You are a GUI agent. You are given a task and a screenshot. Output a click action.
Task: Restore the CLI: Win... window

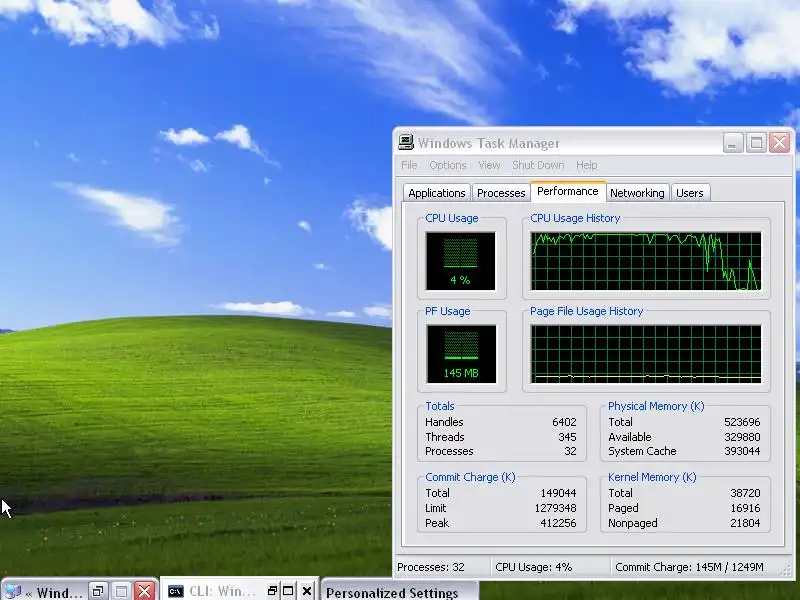(x=272, y=591)
